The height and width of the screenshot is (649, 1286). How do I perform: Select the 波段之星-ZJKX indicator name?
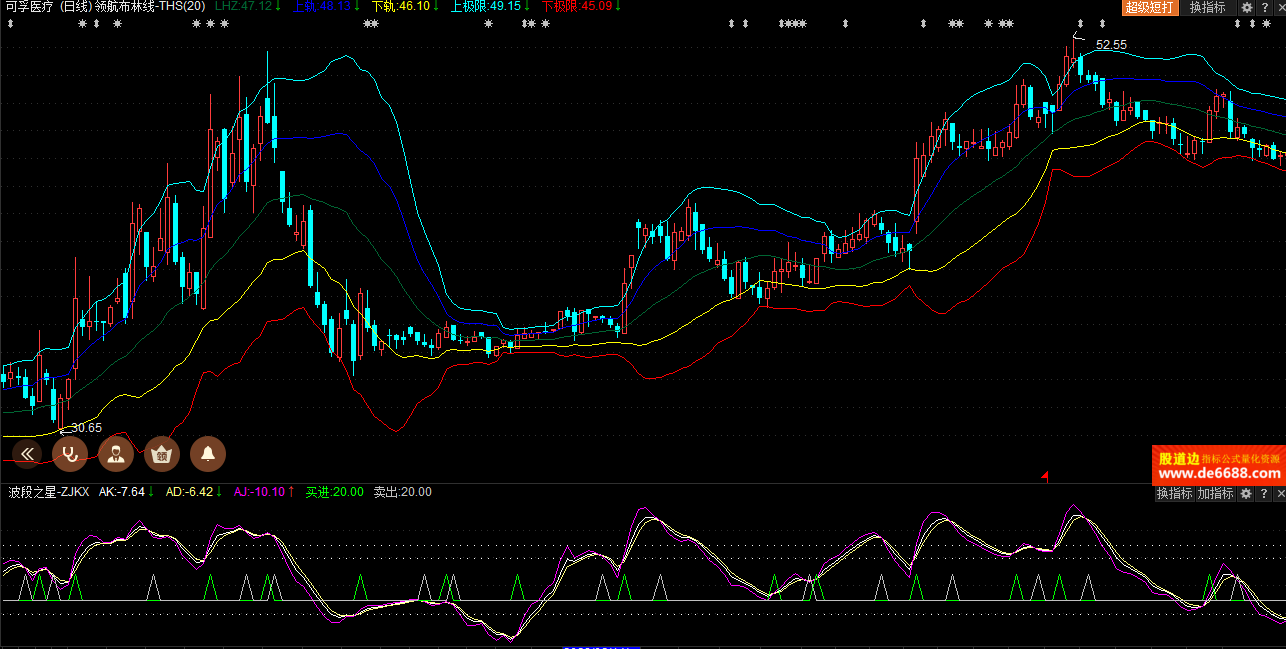[49, 492]
